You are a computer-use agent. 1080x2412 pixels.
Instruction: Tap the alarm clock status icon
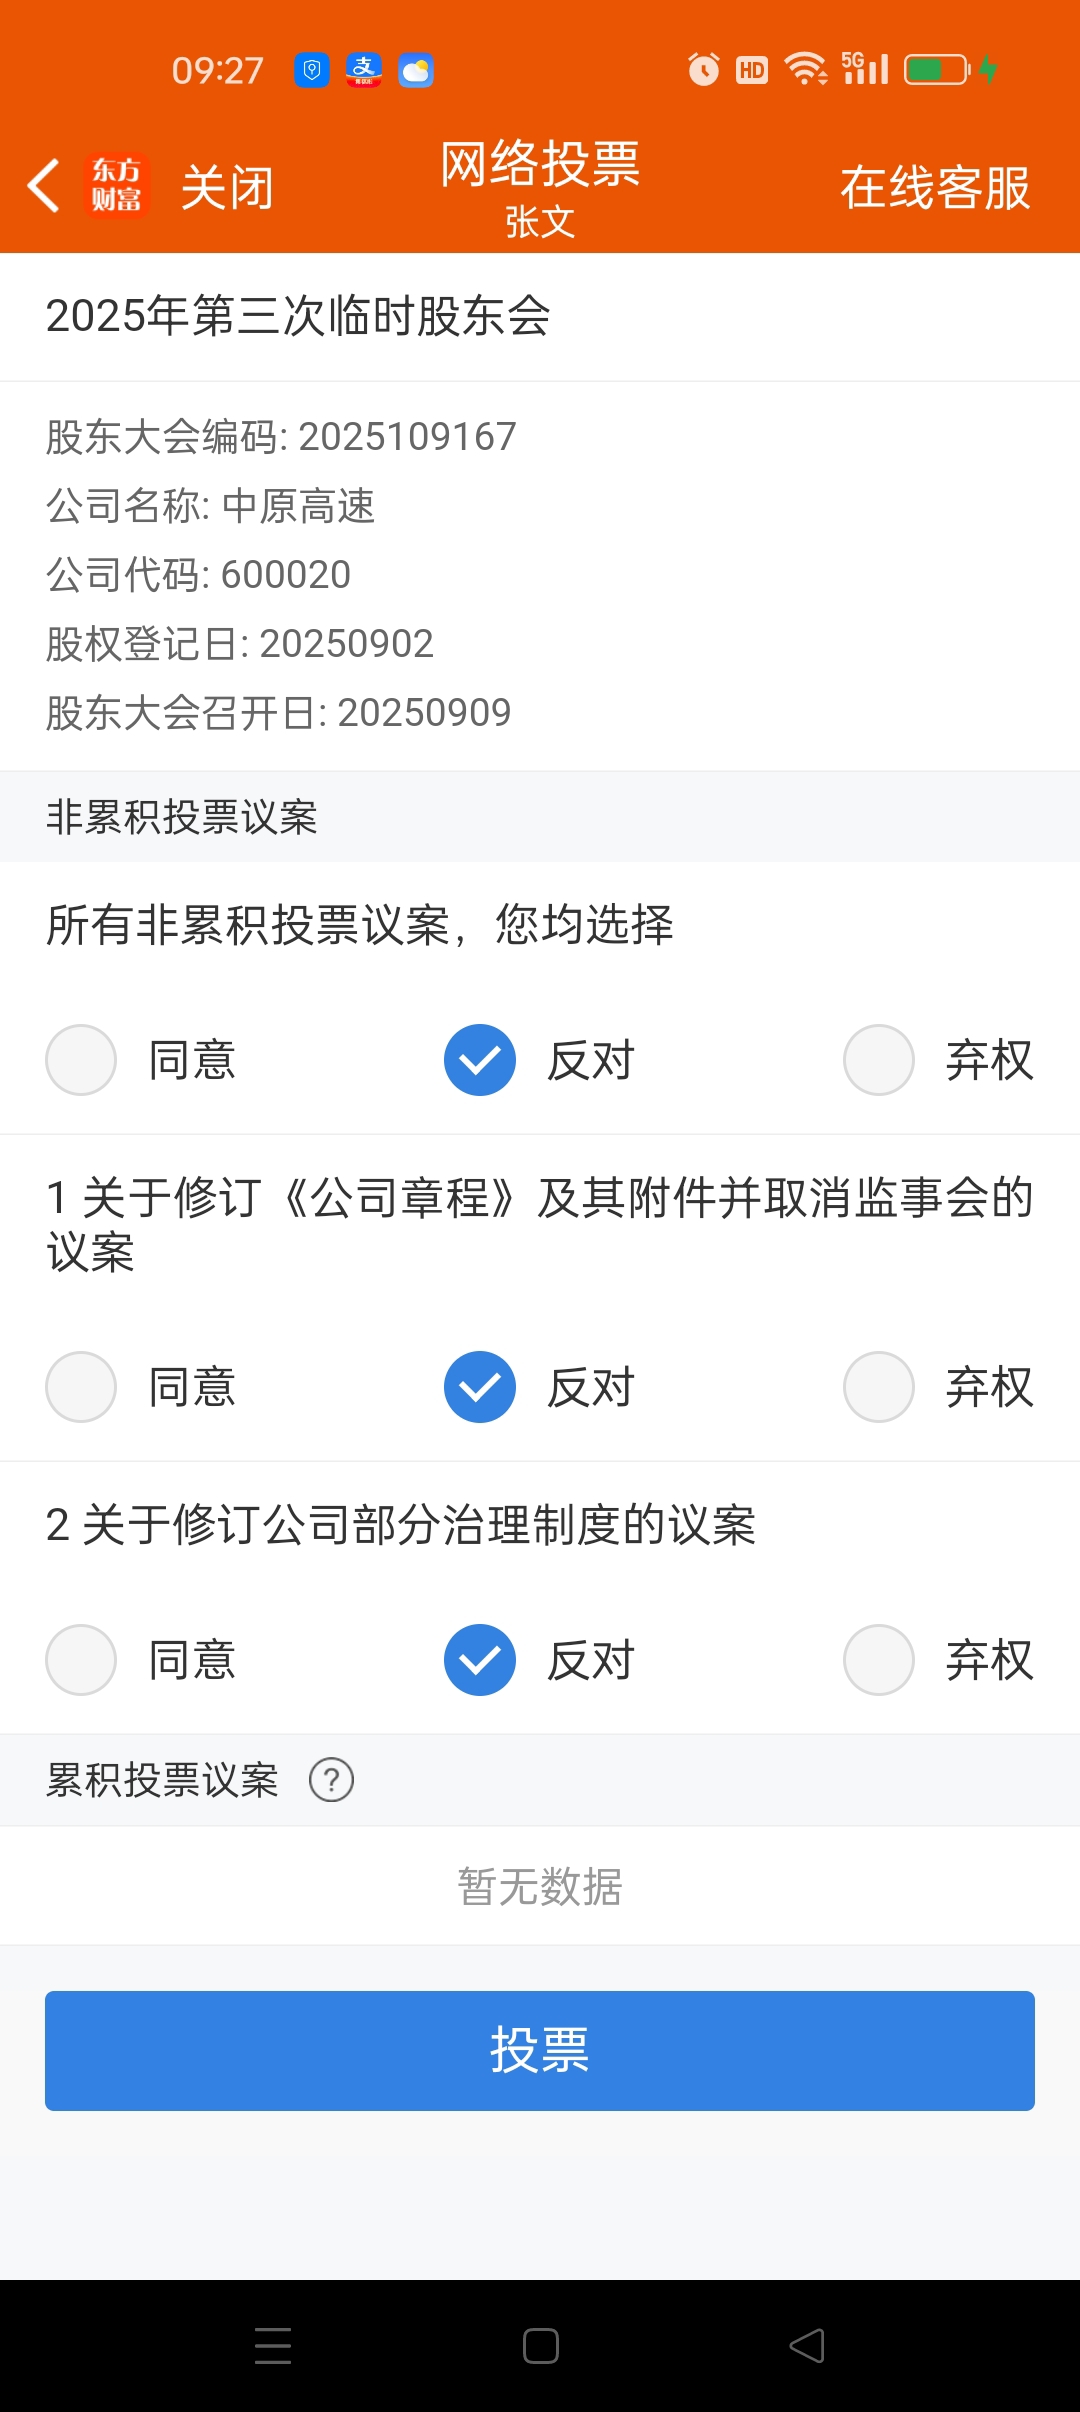(x=704, y=69)
